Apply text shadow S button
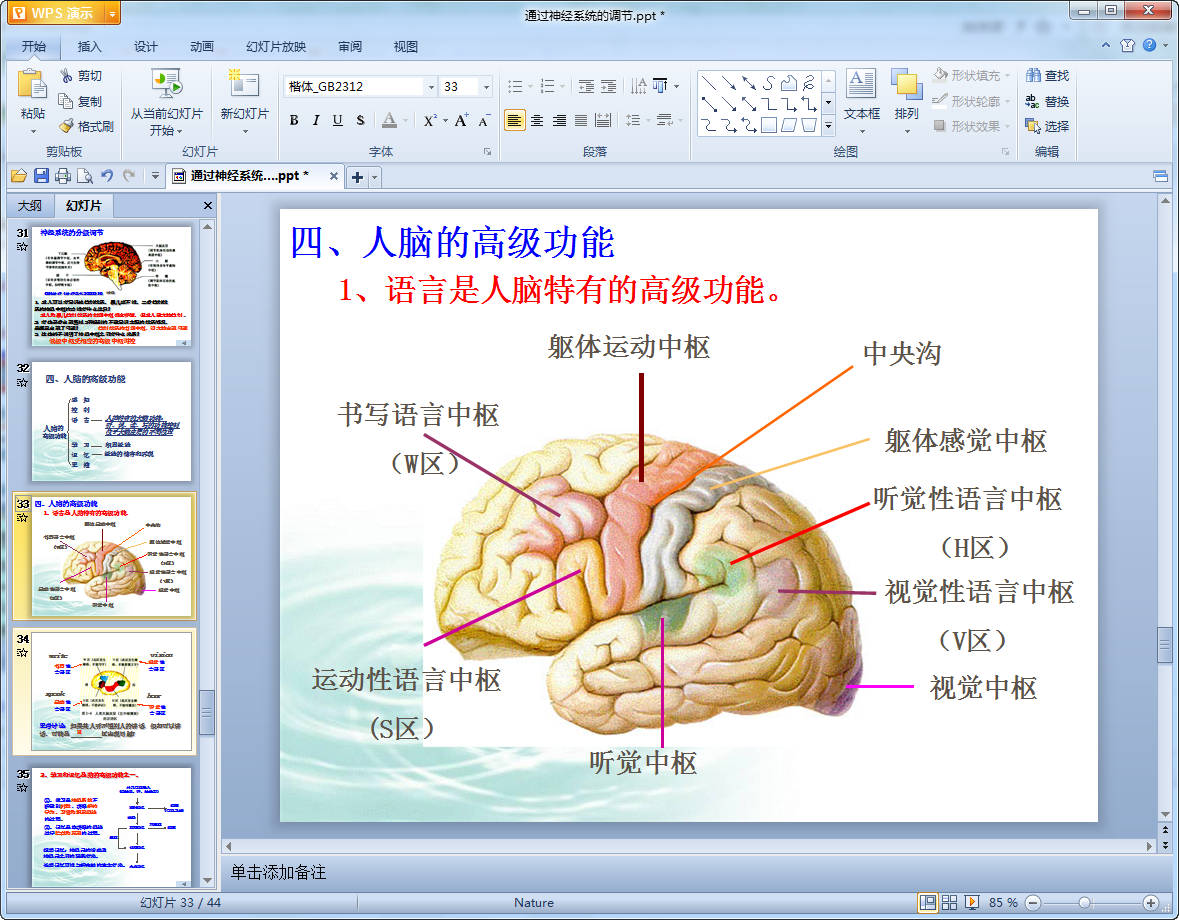This screenshot has height=920, width=1179. pos(360,120)
